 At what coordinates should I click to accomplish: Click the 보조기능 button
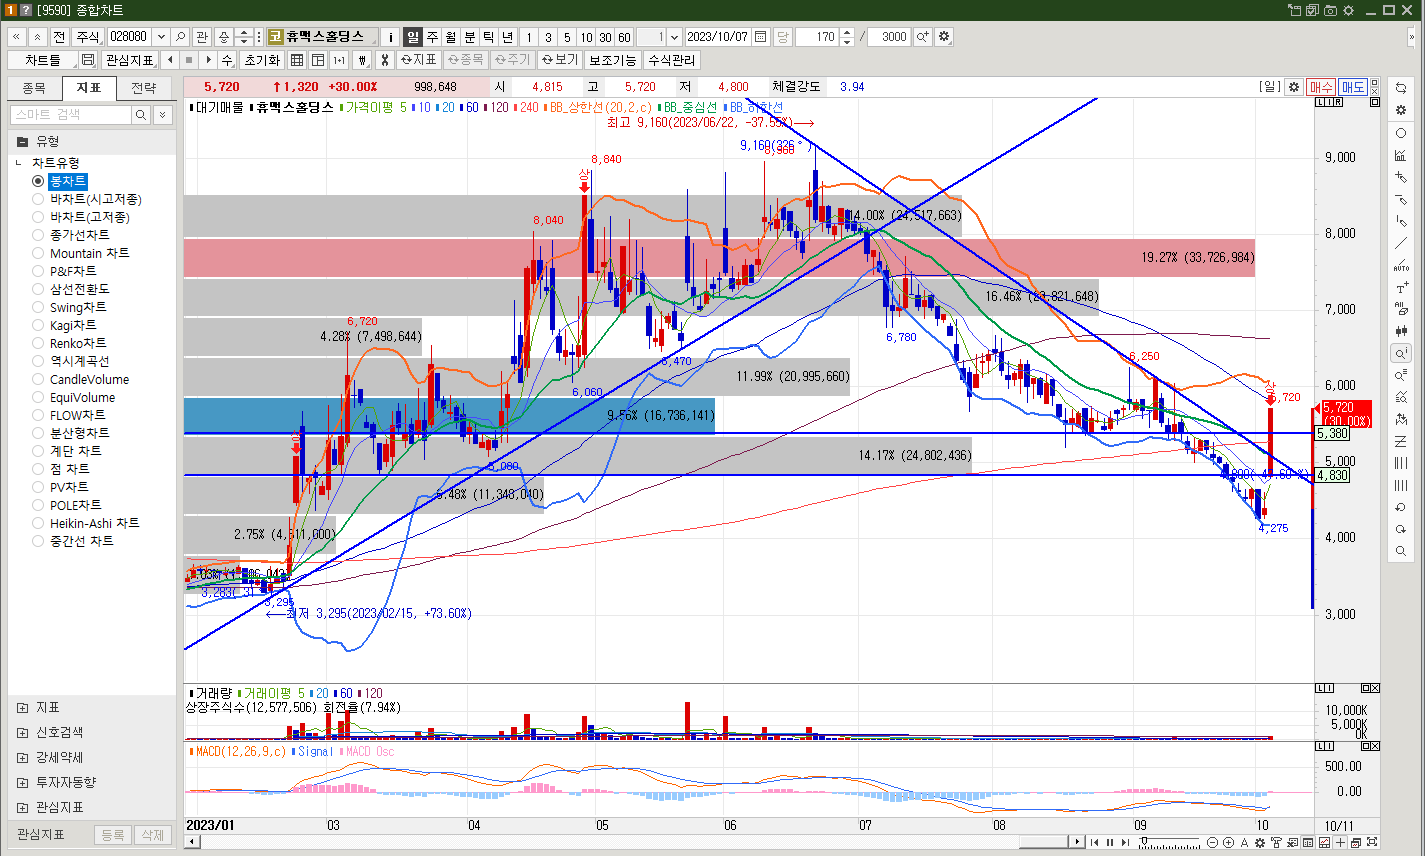612,60
